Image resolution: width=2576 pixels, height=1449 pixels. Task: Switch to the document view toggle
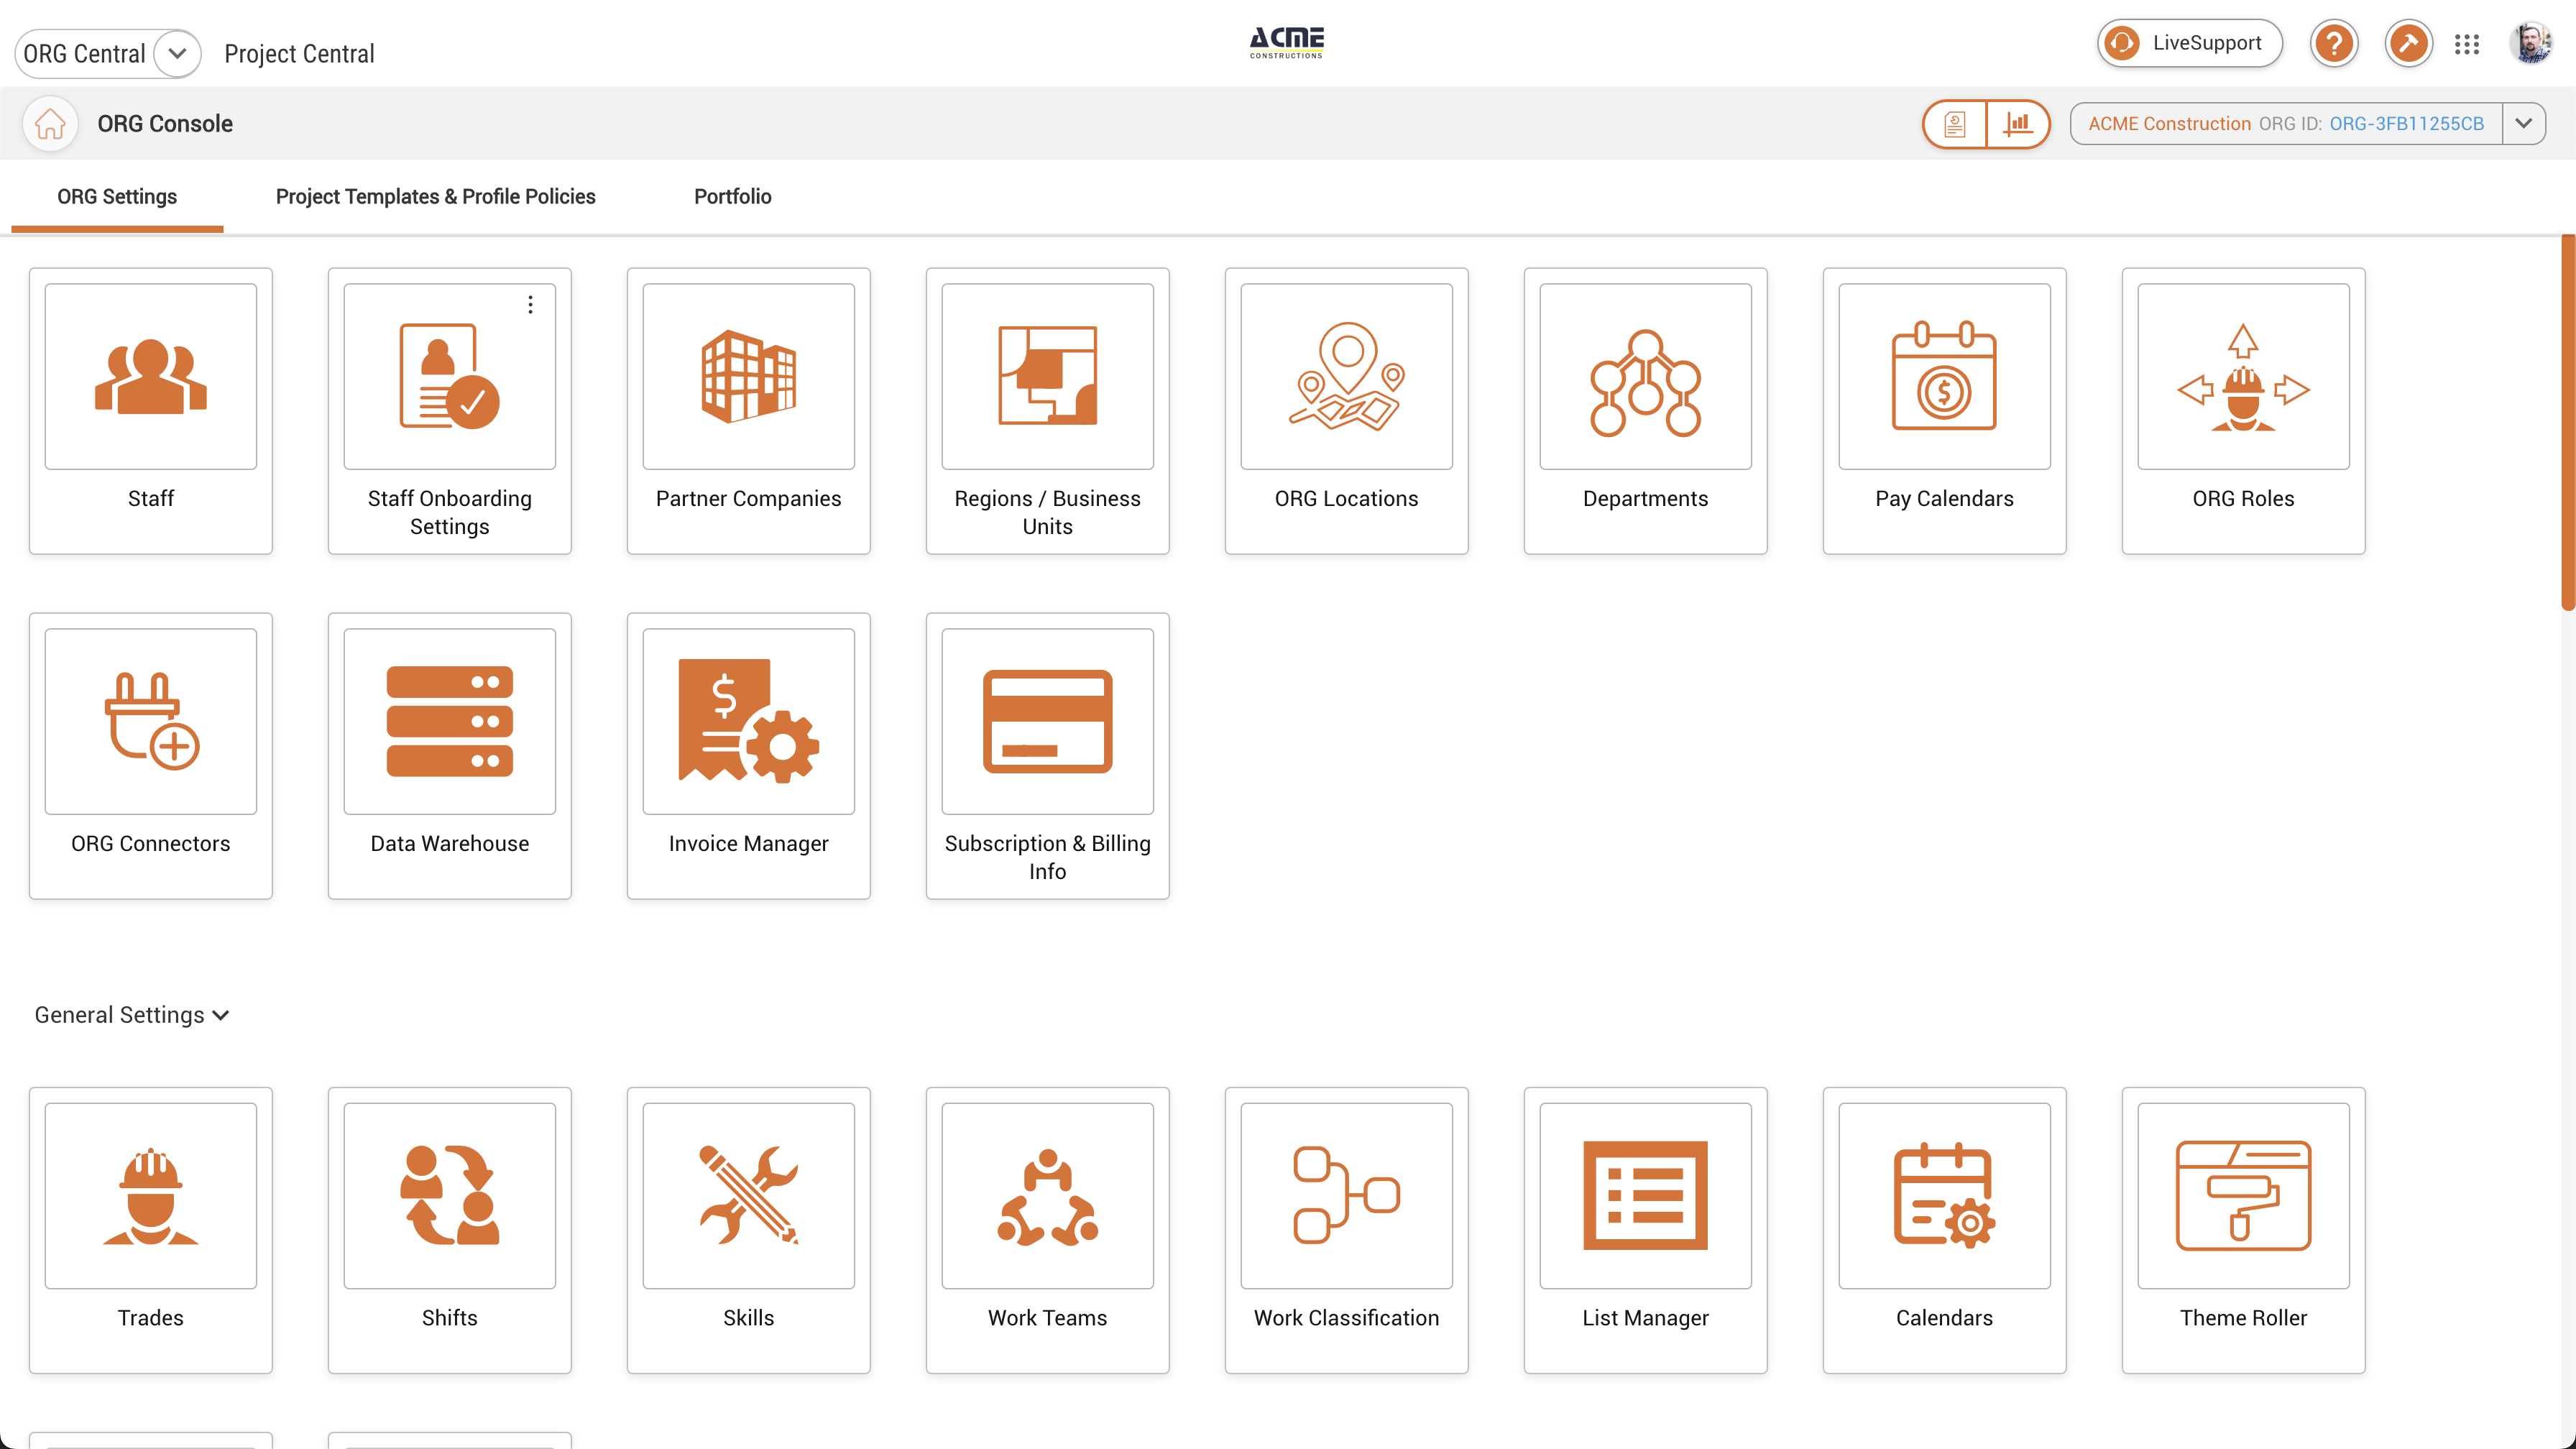[x=1955, y=124]
